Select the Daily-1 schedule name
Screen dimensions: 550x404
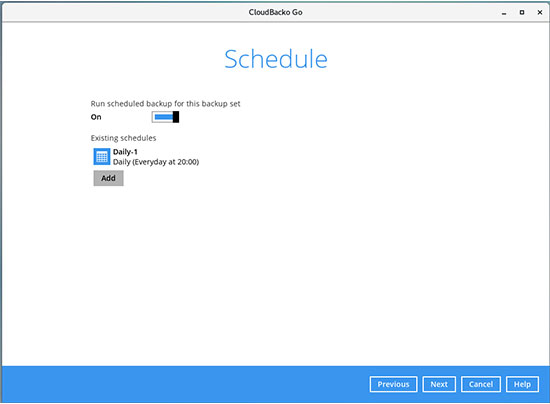(125, 152)
